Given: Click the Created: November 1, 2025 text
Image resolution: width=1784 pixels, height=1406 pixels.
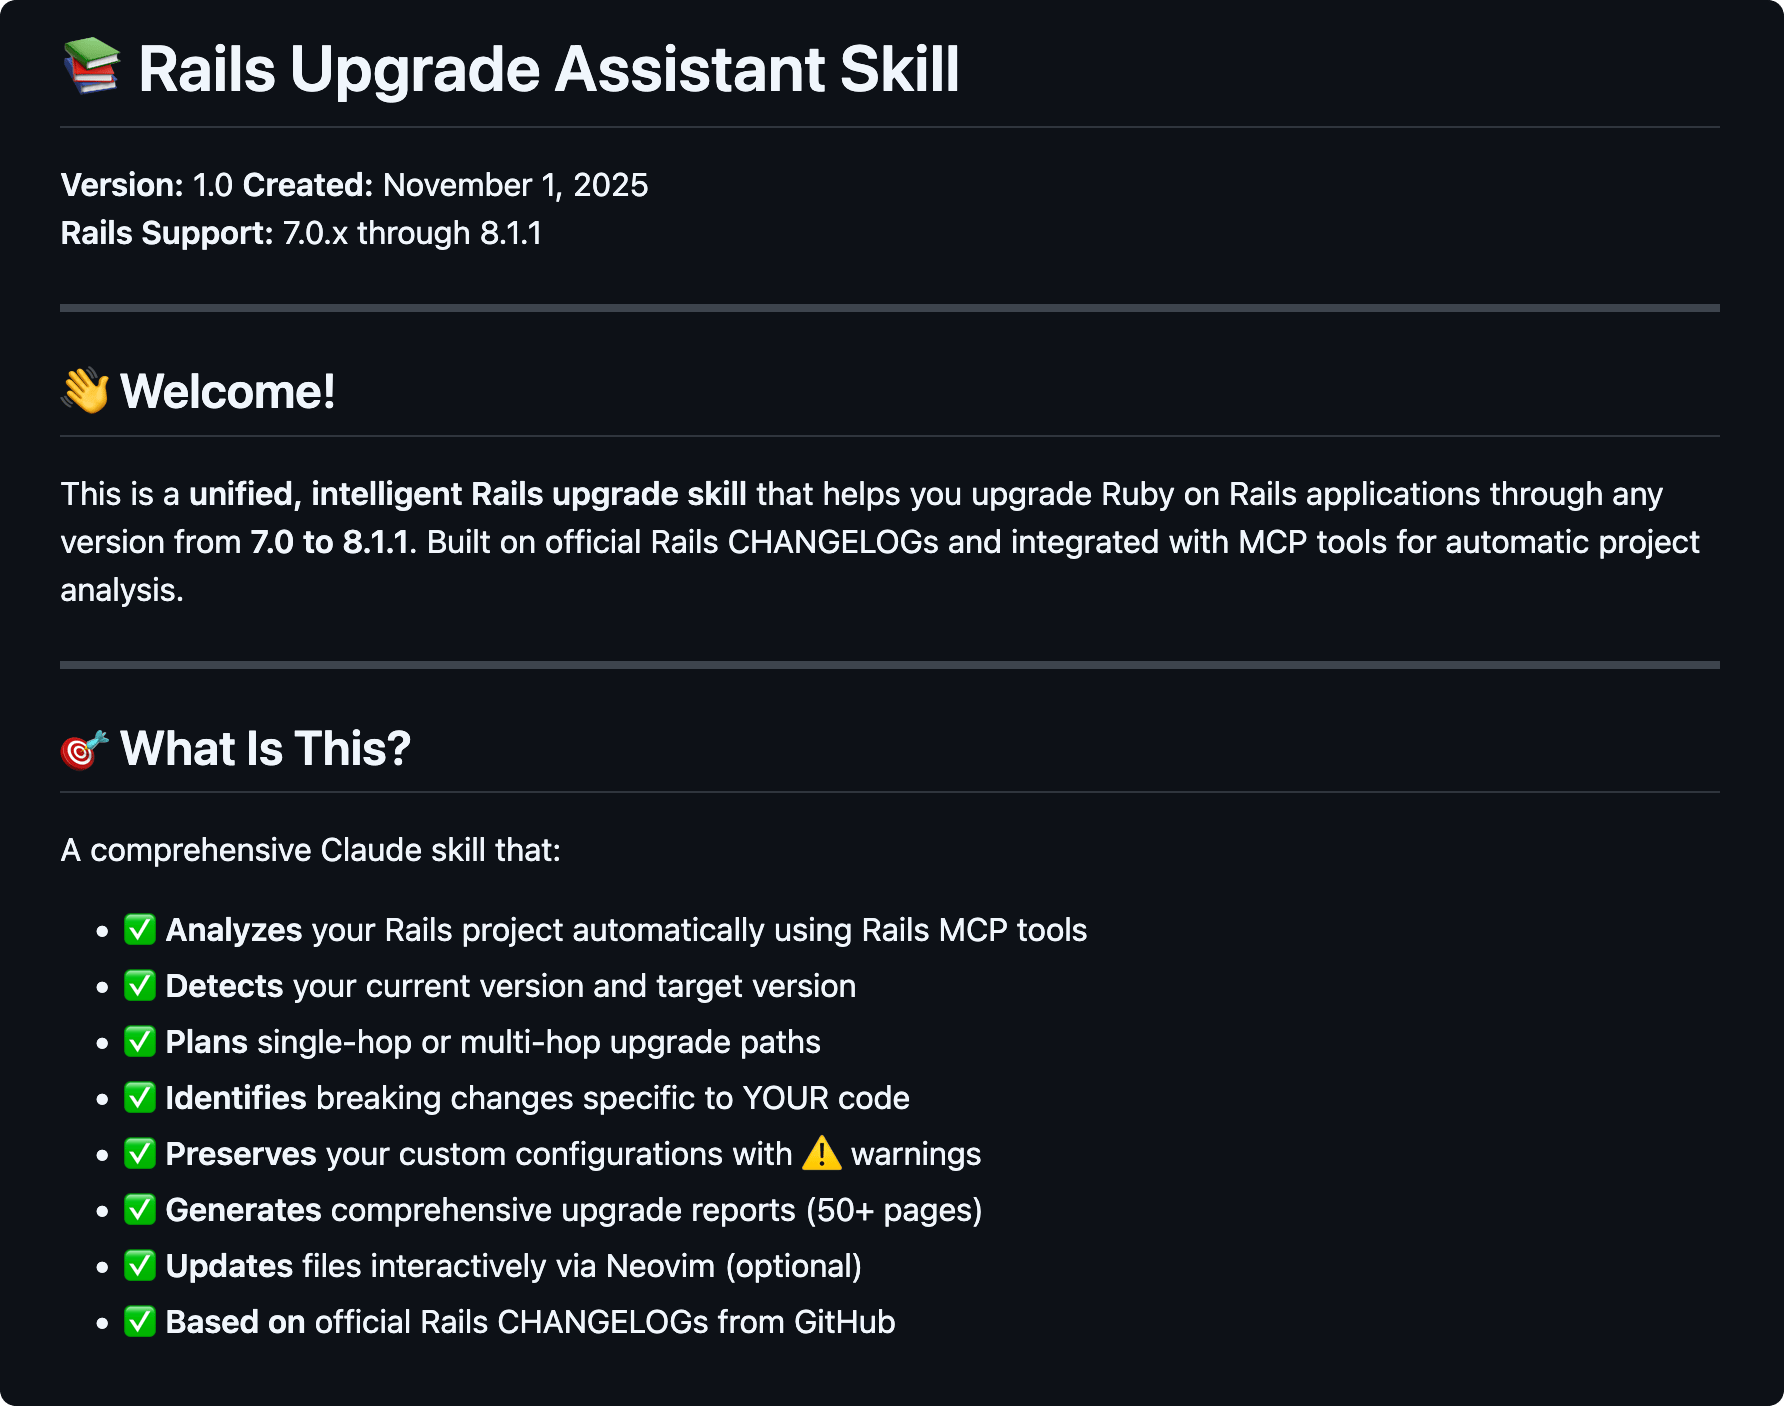Looking at the screenshot, I should tap(445, 185).
